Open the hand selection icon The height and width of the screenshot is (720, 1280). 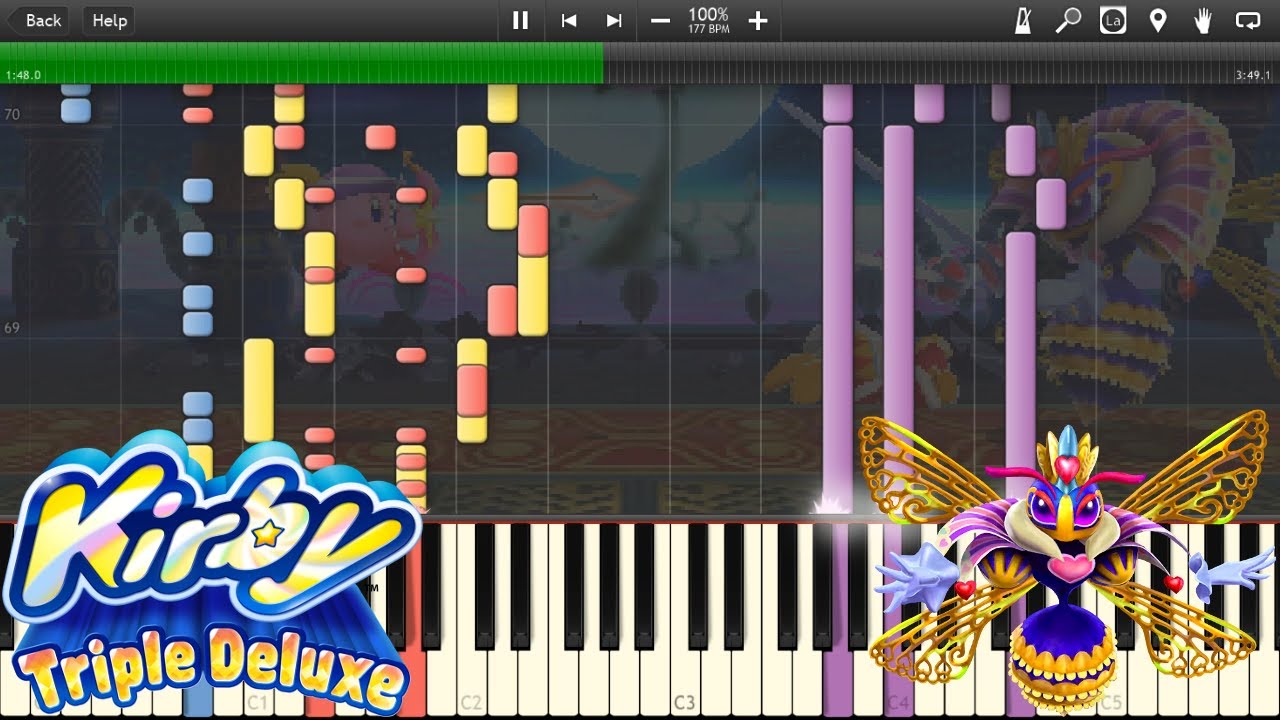click(x=1203, y=20)
